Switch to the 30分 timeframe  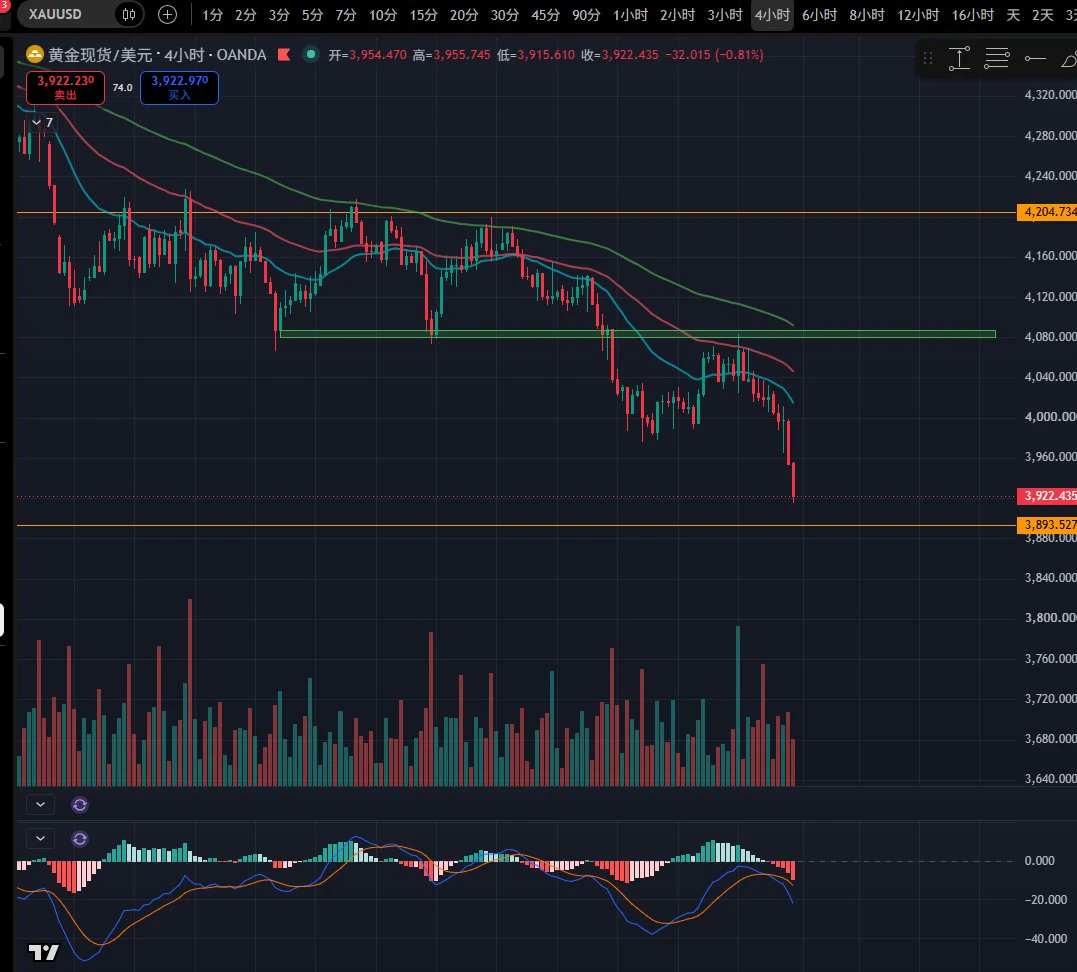click(x=504, y=15)
